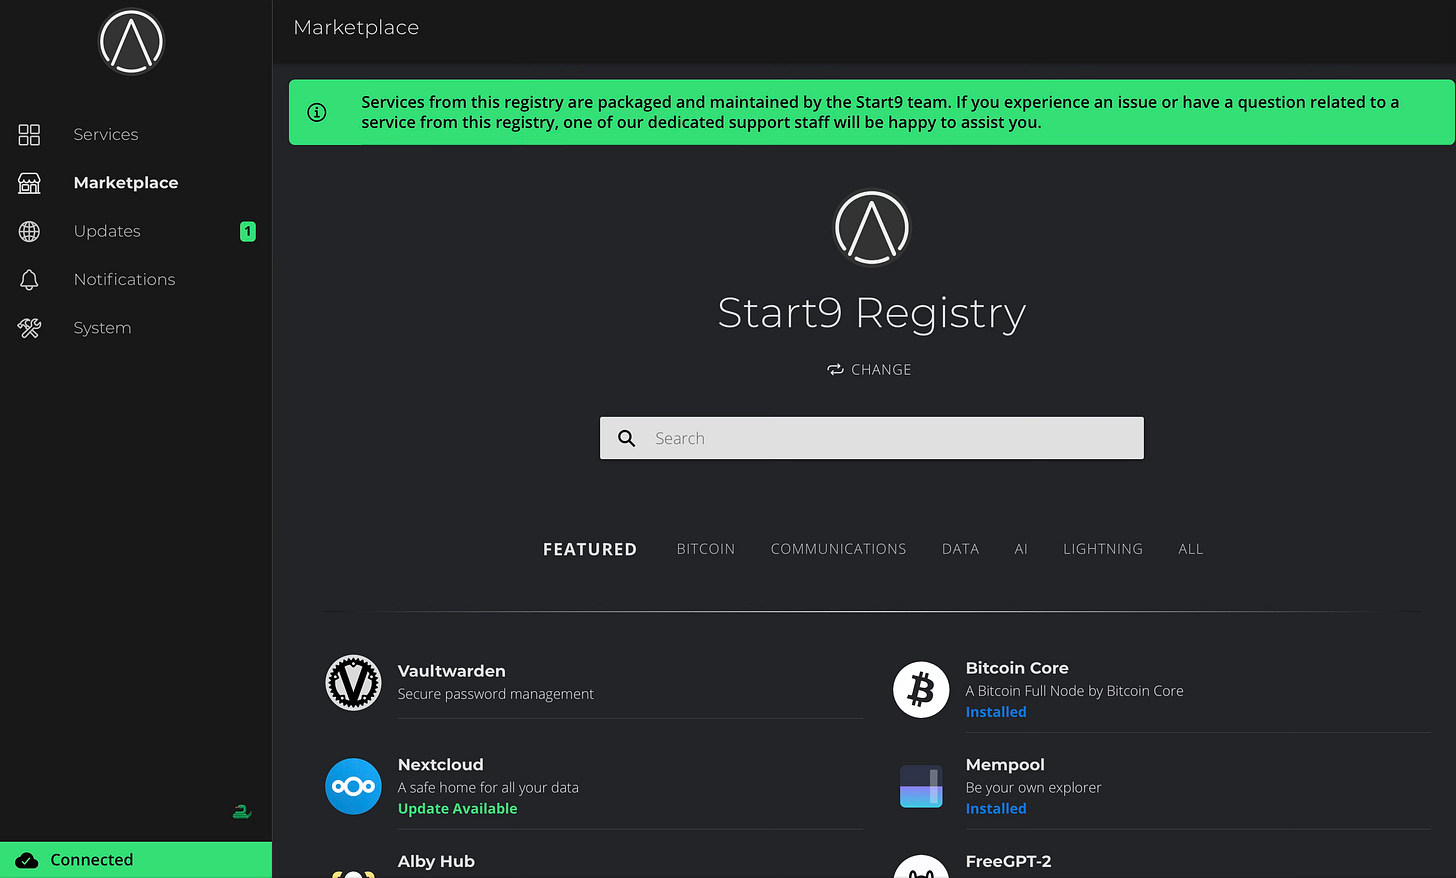Click Nextcloud's 'Update Available' status

pyautogui.click(x=458, y=809)
